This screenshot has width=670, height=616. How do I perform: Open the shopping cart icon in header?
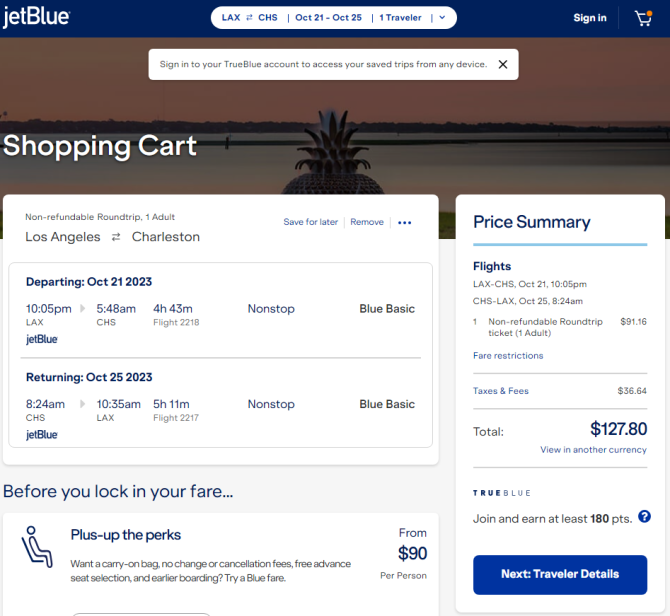(x=644, y=18)
